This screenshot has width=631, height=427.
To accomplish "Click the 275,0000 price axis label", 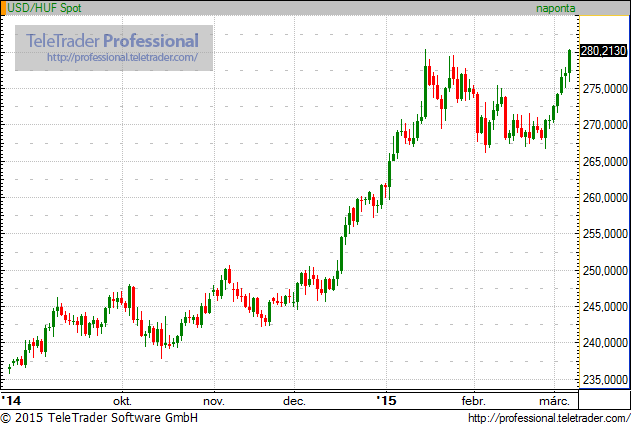I will (605, 89).
